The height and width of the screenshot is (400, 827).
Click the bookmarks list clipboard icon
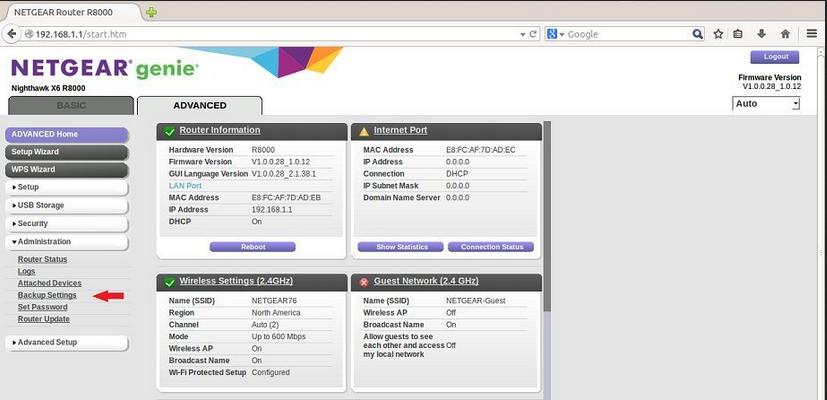click(x=739, y=34)
